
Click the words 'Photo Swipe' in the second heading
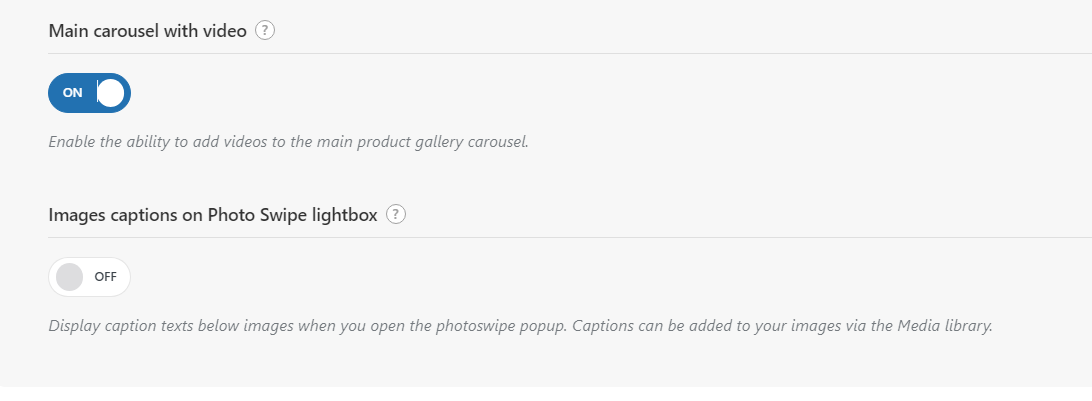tap(251, 214)
